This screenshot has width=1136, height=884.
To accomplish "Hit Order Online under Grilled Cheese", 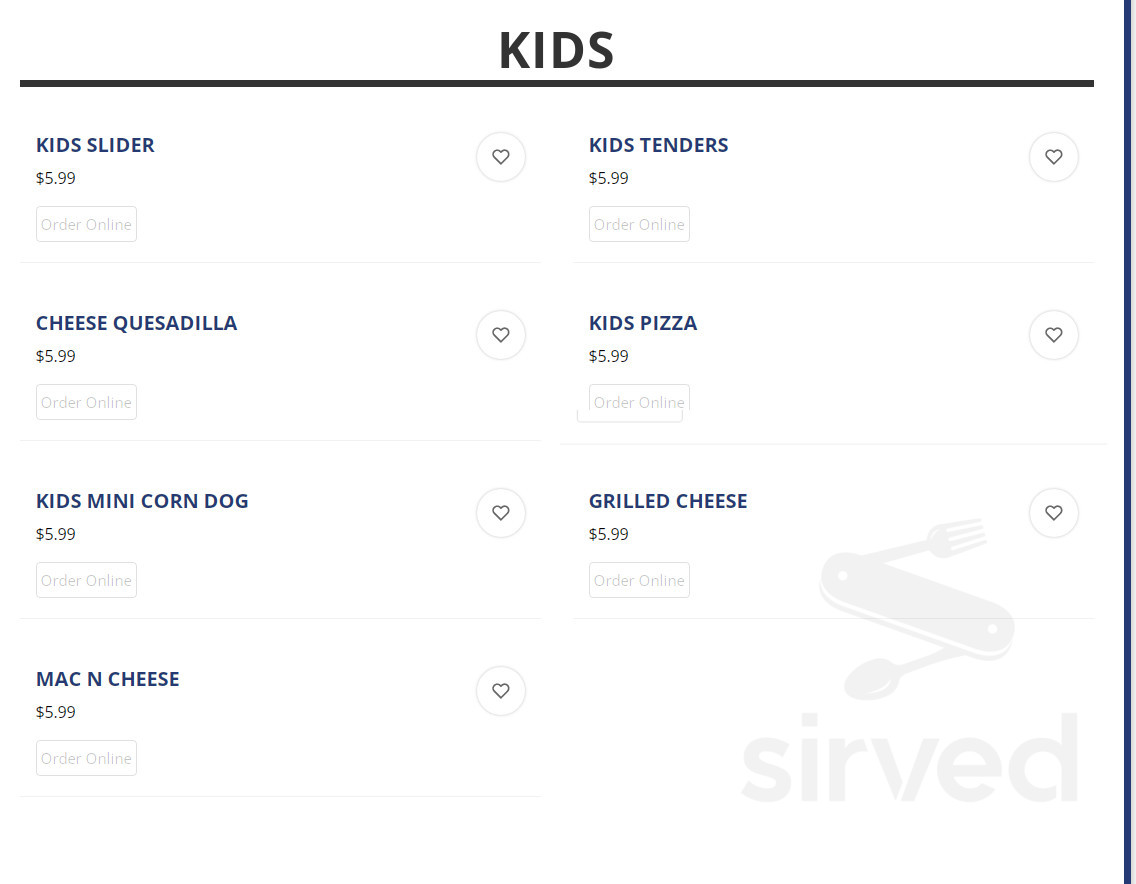I will click(639, 580).
